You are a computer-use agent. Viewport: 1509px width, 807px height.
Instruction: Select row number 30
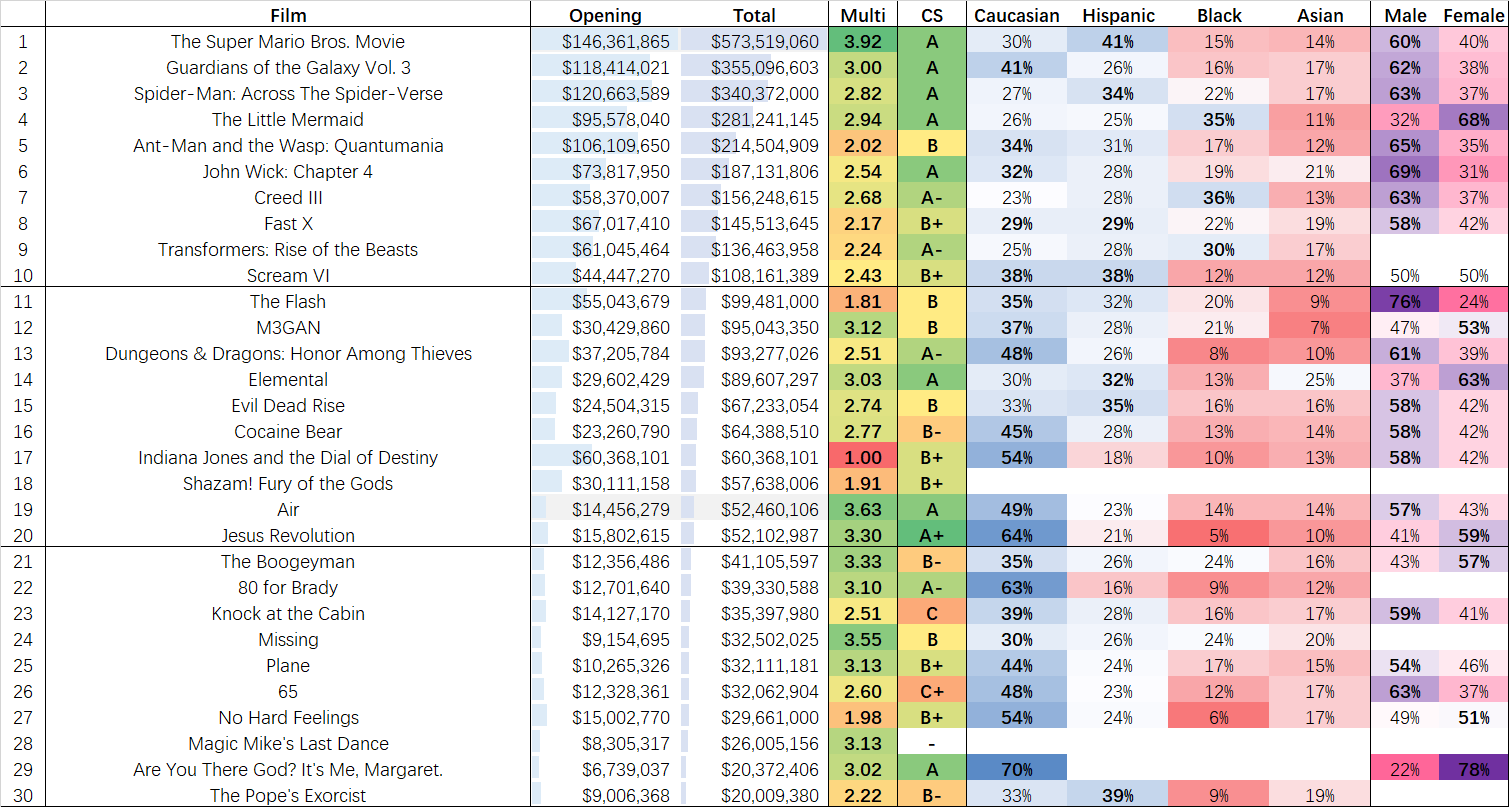(x=23, y=796)
